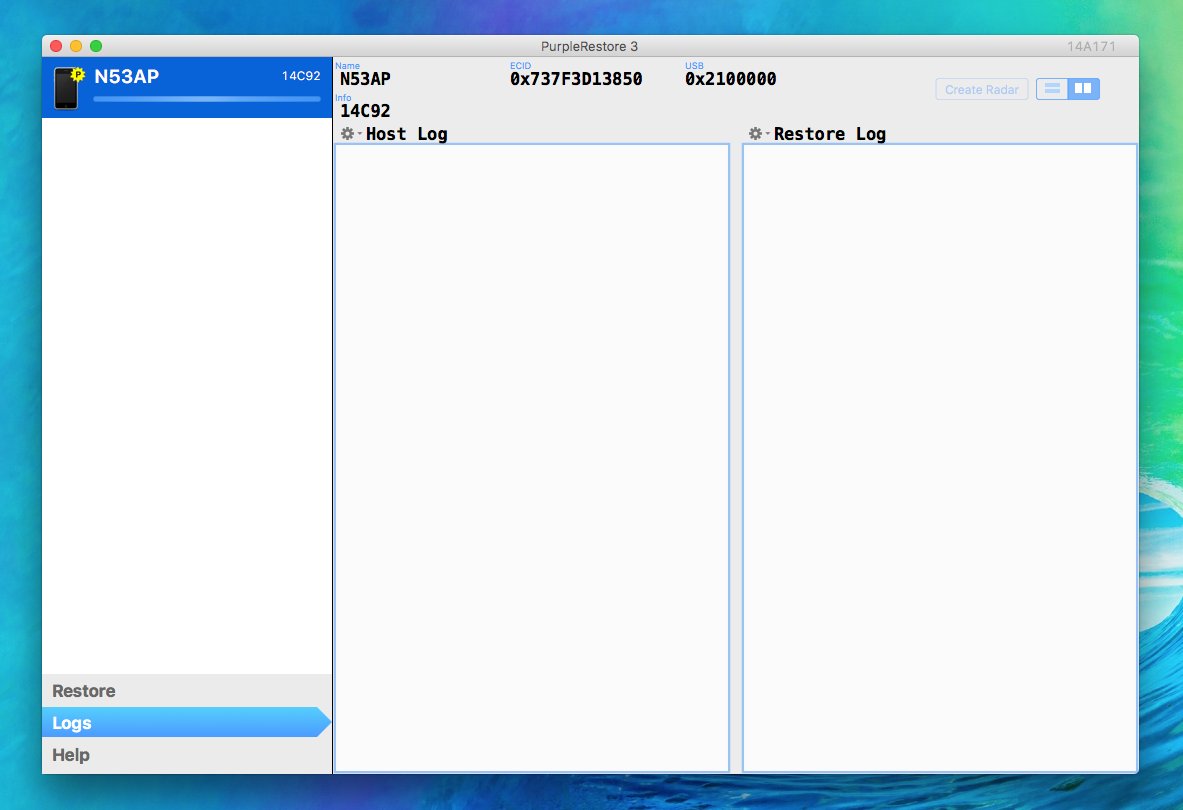Select the N53AP device row in sidebar
Screen dimensions: 1183x810
pos(187,87)
